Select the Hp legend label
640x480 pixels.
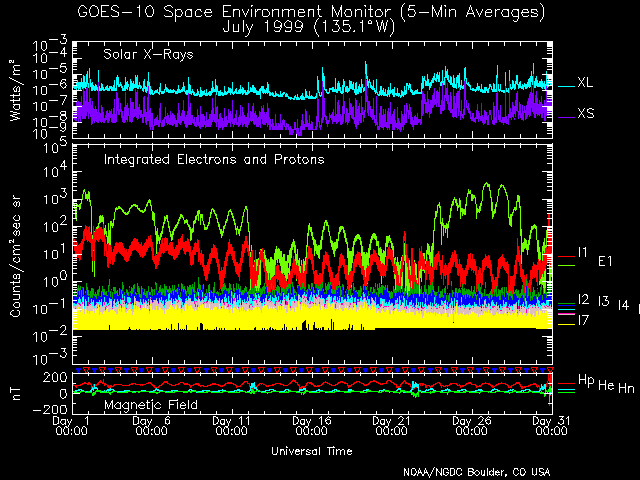(x=586, y=380)
